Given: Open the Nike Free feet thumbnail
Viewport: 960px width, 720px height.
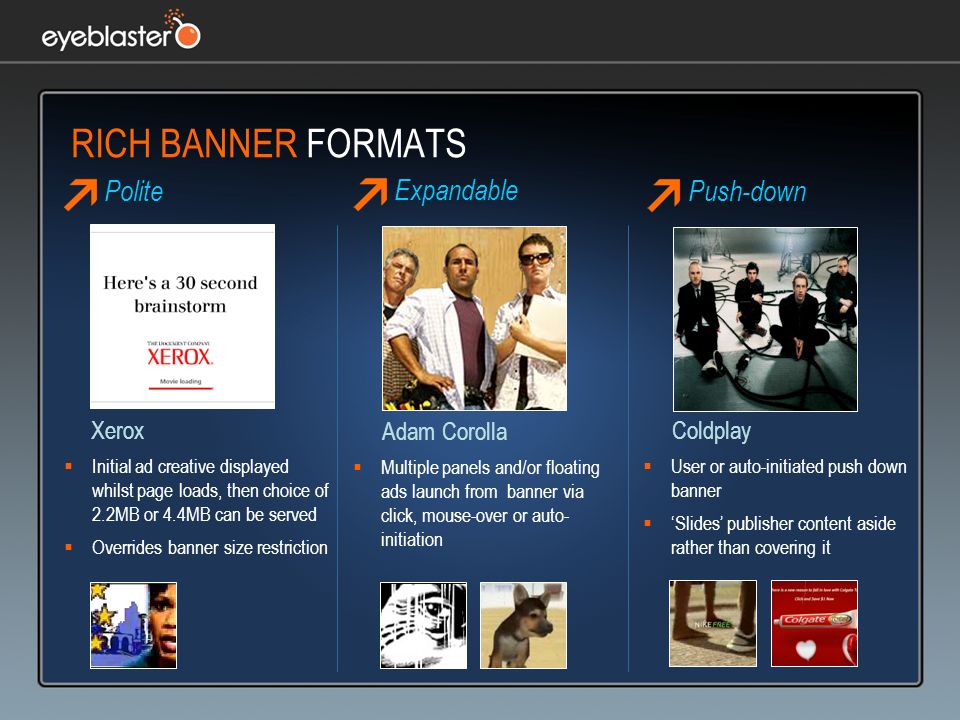Looking at the screenshot, I should point(713,623).
